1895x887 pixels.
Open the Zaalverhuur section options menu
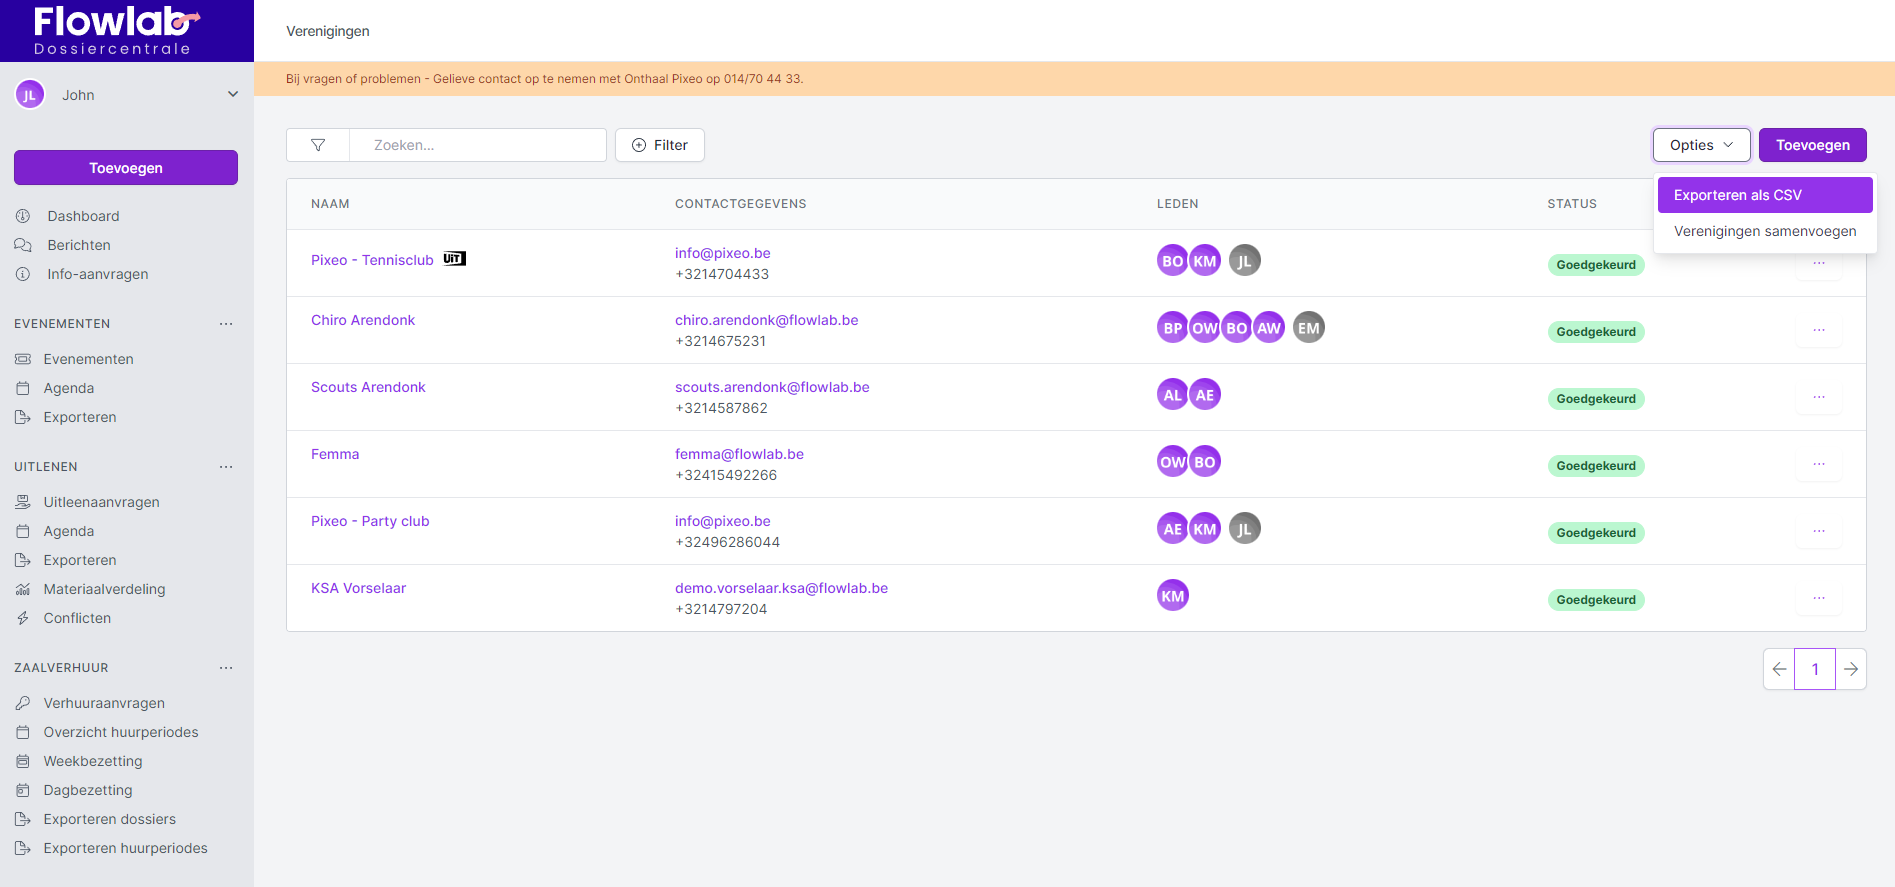(226, 668)
